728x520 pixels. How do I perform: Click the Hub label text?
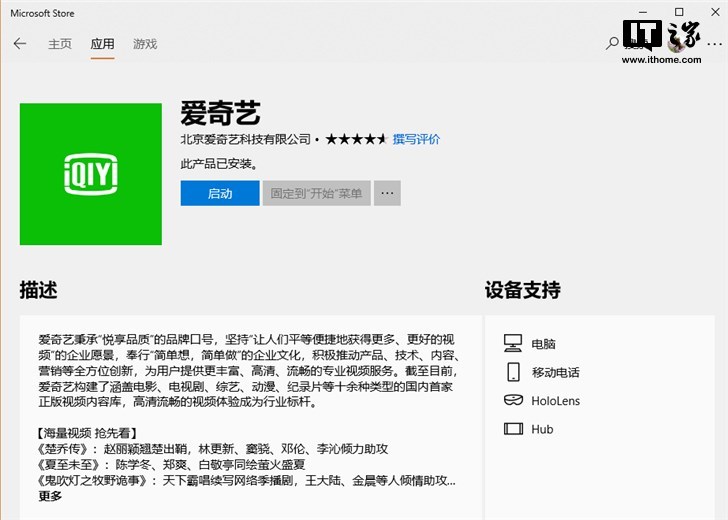pyautogui.click(x=542, y=429)
